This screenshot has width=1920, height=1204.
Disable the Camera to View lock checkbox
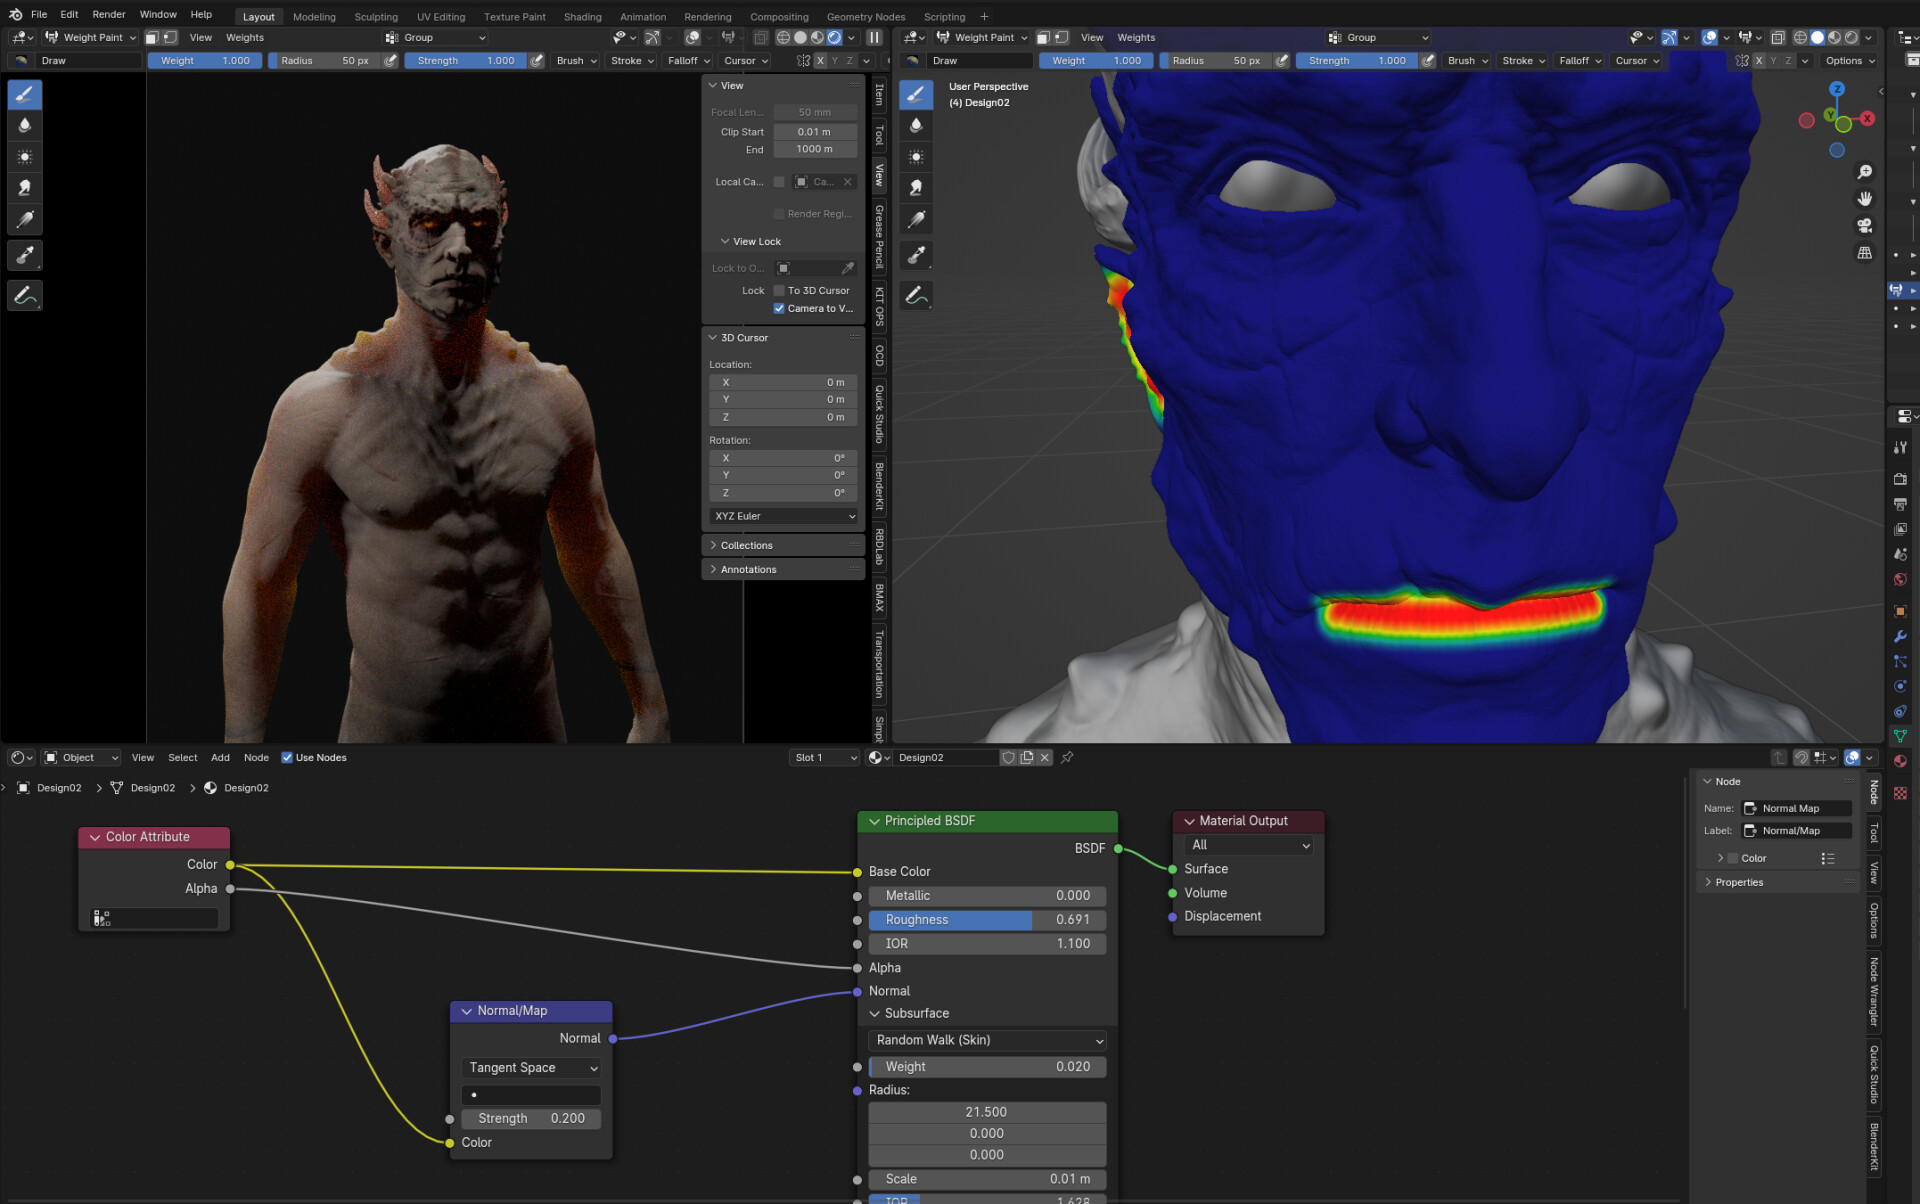click(x=779, y=308)
